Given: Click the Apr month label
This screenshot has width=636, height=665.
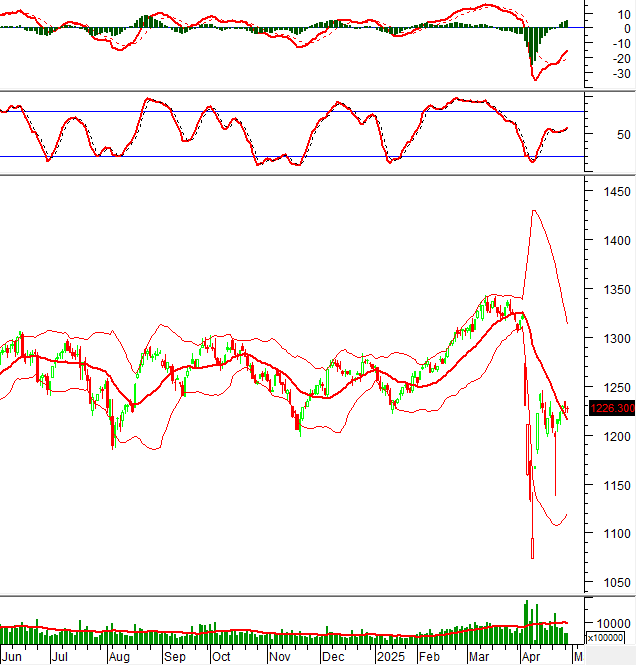Looking at the screenshot, I should pos(531,657).
